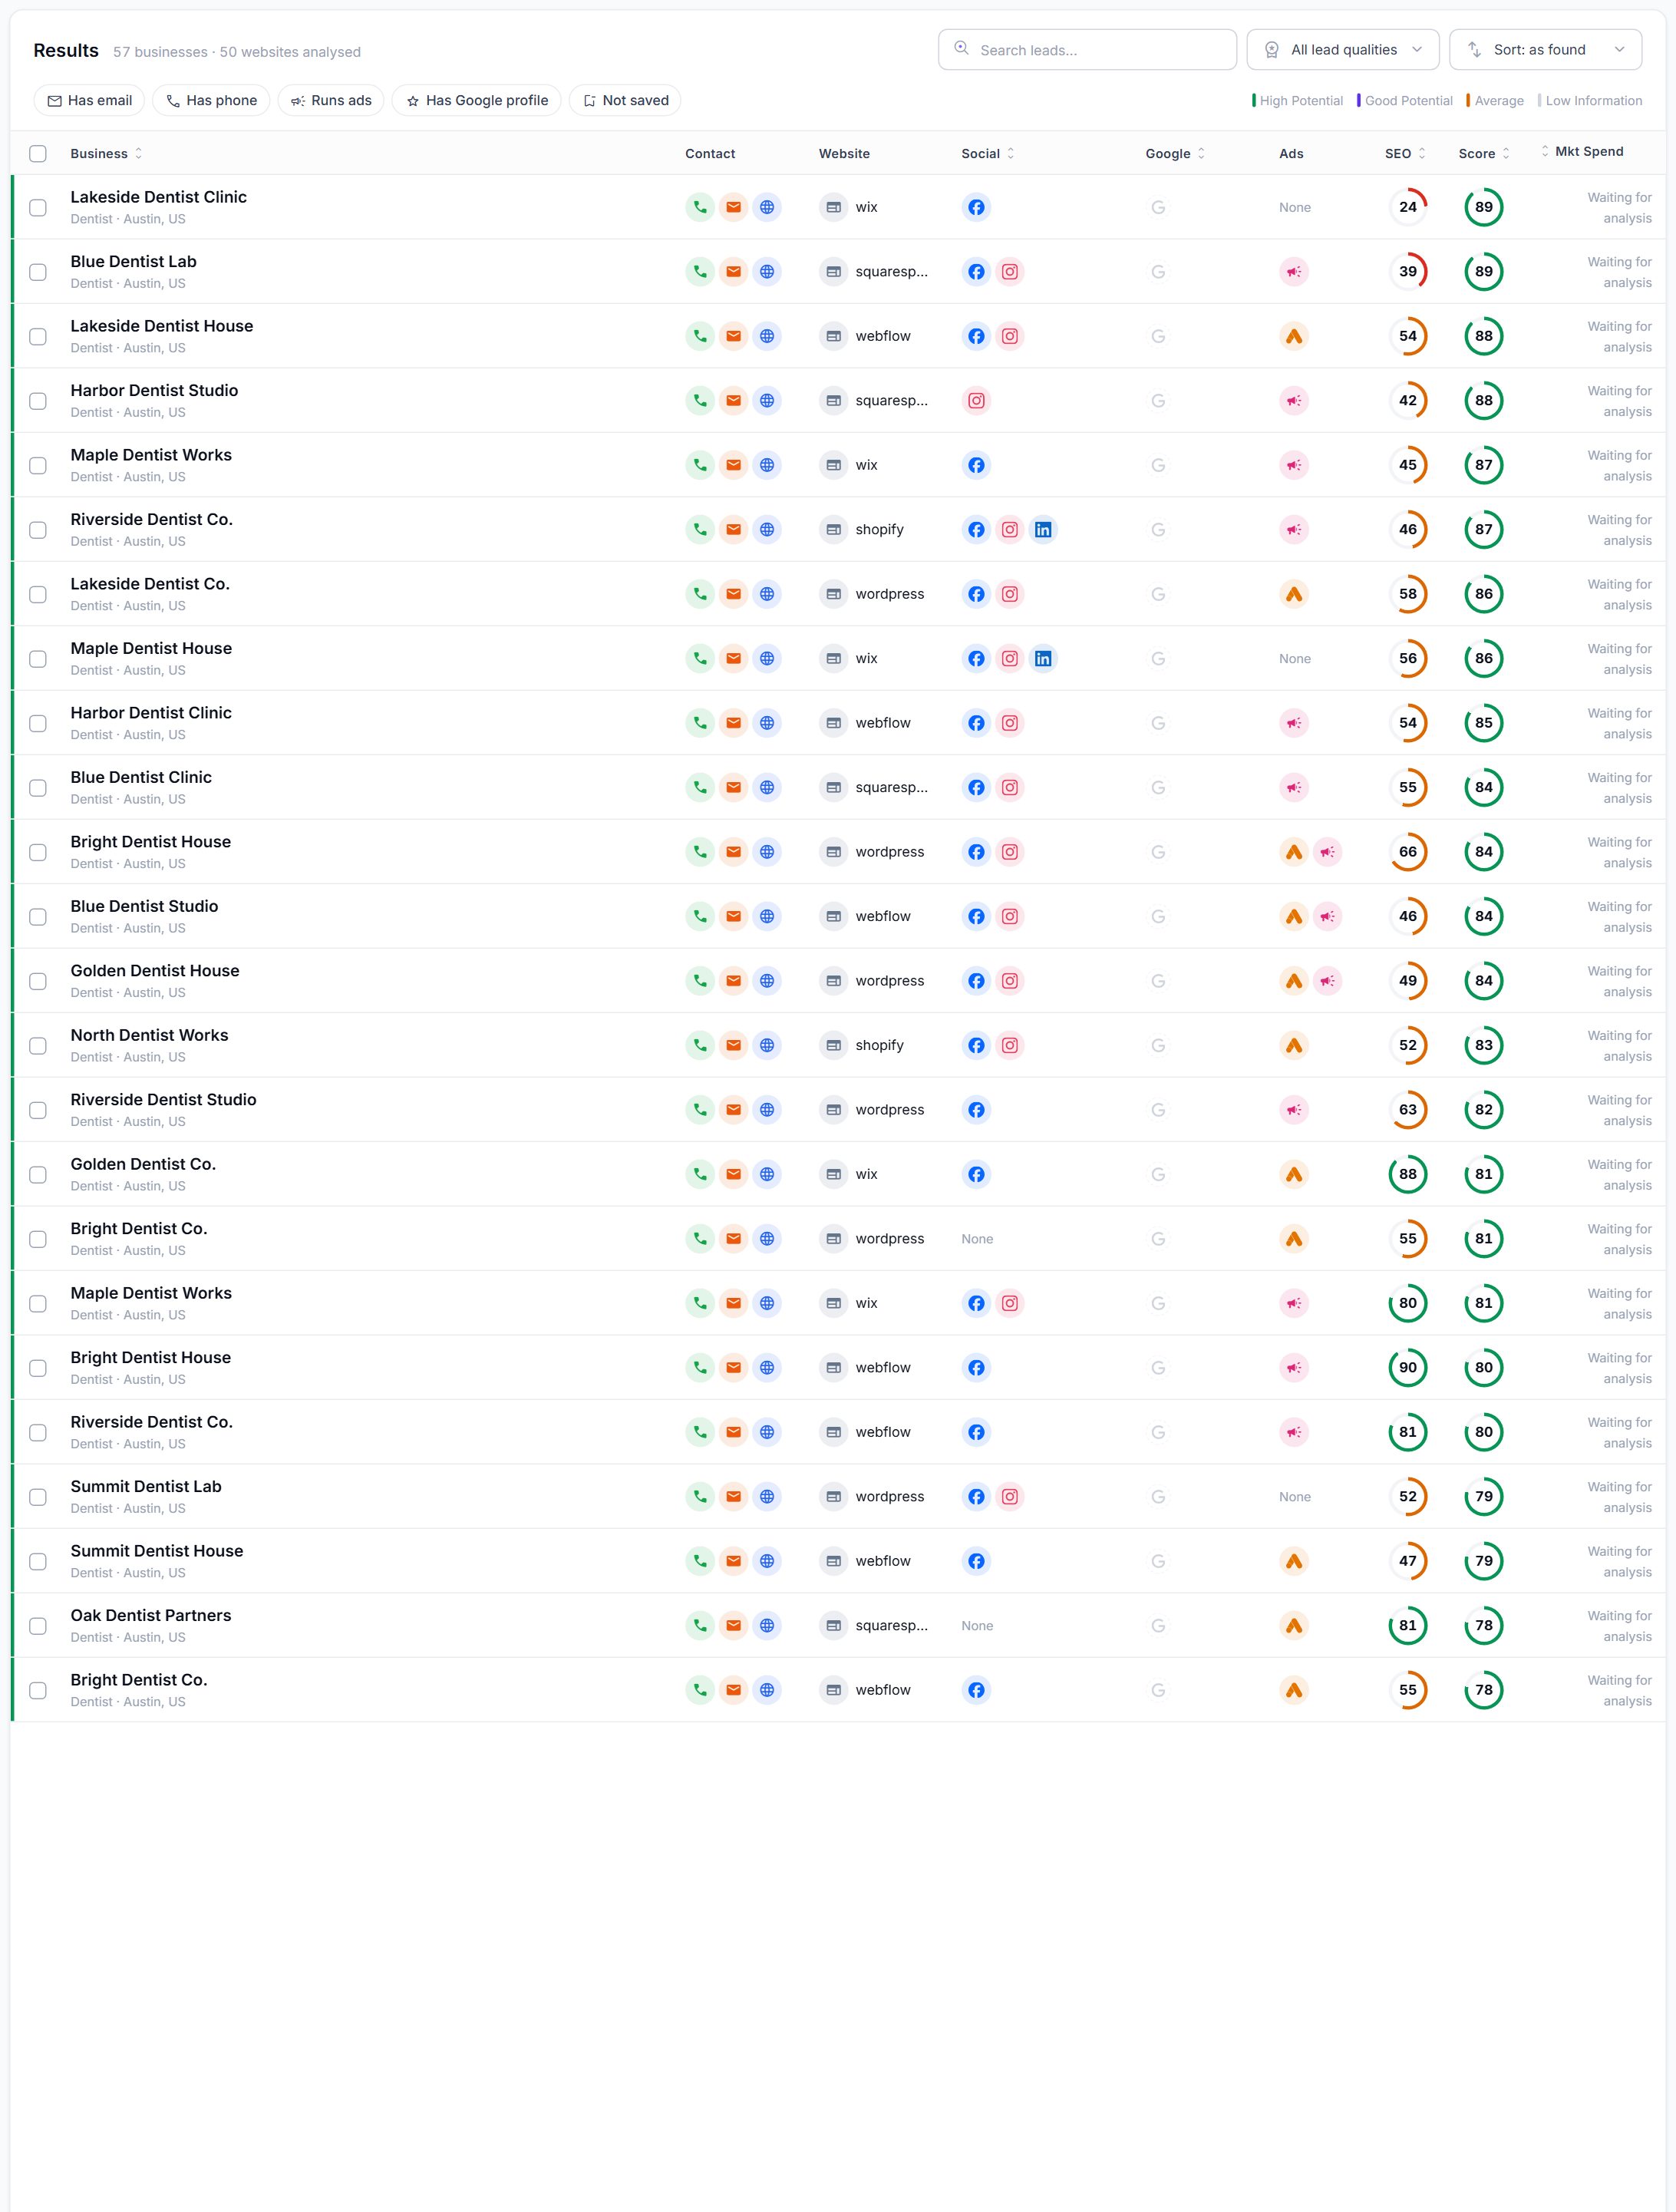Click megaphone ads icon for Riverside Dentist Studio
Screen dimensions: 1676x2212
pos(1294,1110)
